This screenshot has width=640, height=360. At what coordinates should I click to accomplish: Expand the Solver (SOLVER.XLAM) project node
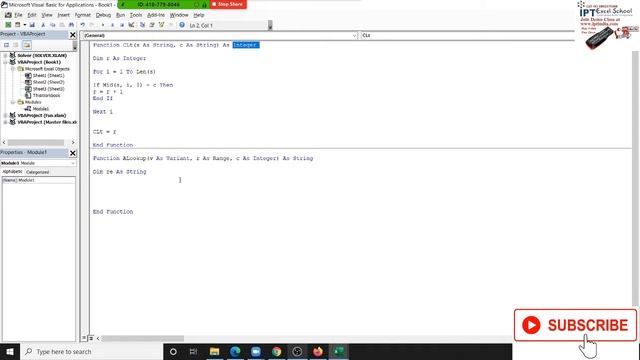5,56
